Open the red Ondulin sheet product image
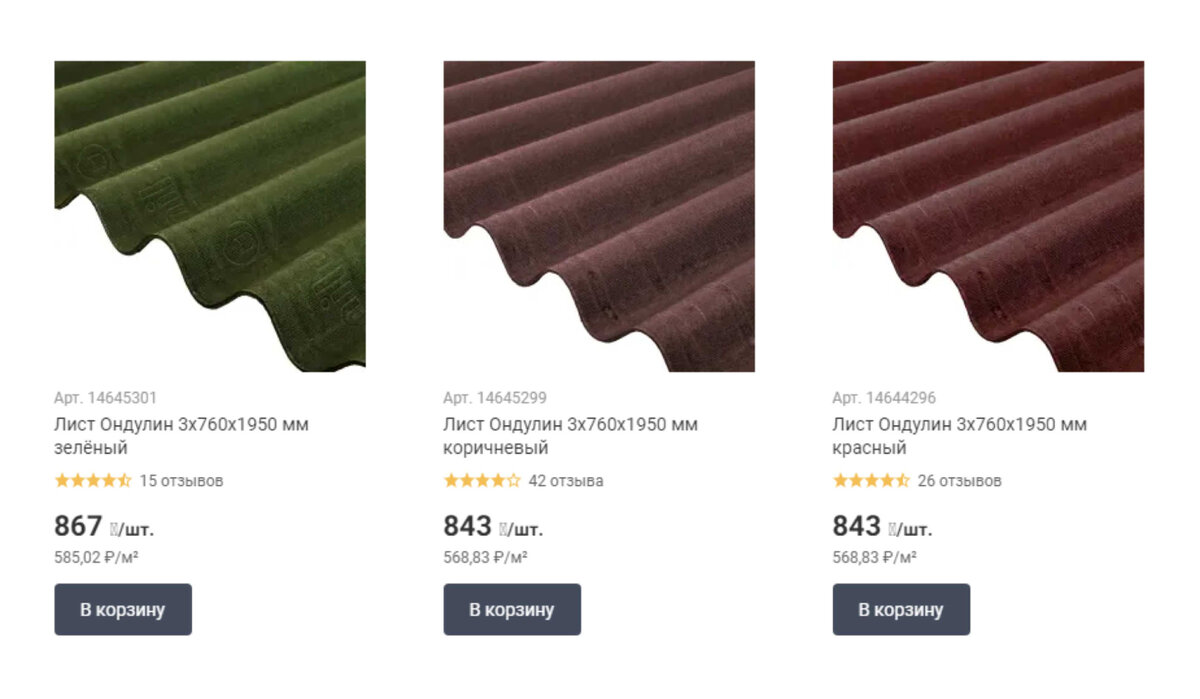This screenshot has height=699, width=1200. tap(988, 216)
